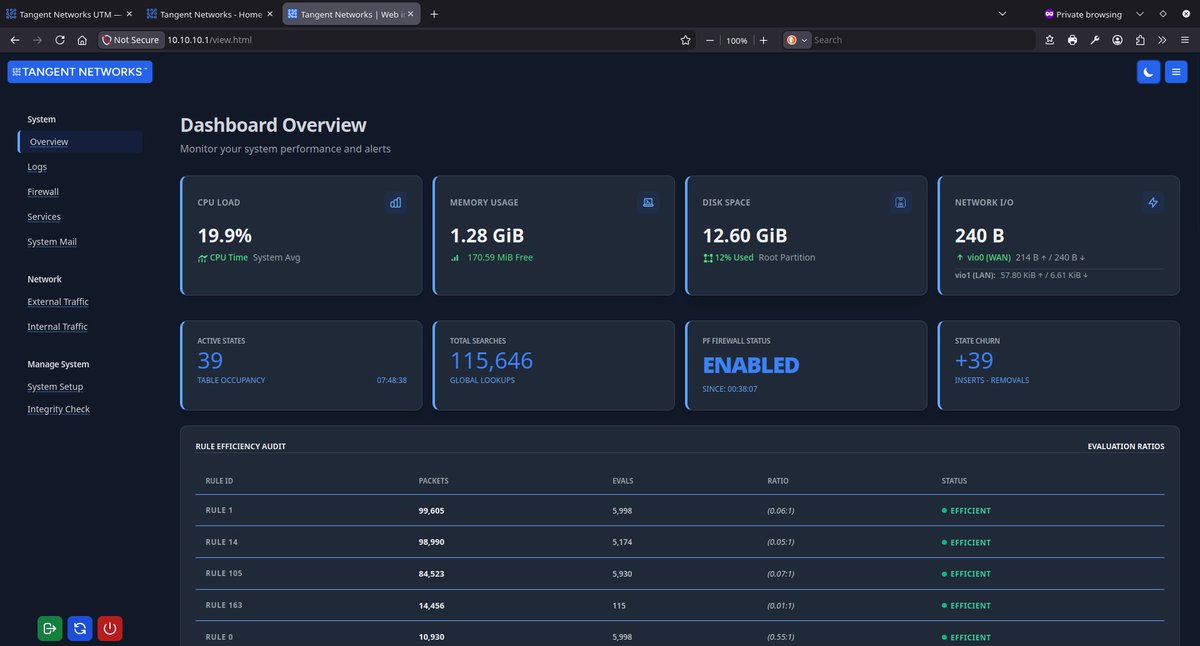Close the Tangent Networks - Home tab
This screenshot has height=646, width=1200.
click(x=269, y=14)
